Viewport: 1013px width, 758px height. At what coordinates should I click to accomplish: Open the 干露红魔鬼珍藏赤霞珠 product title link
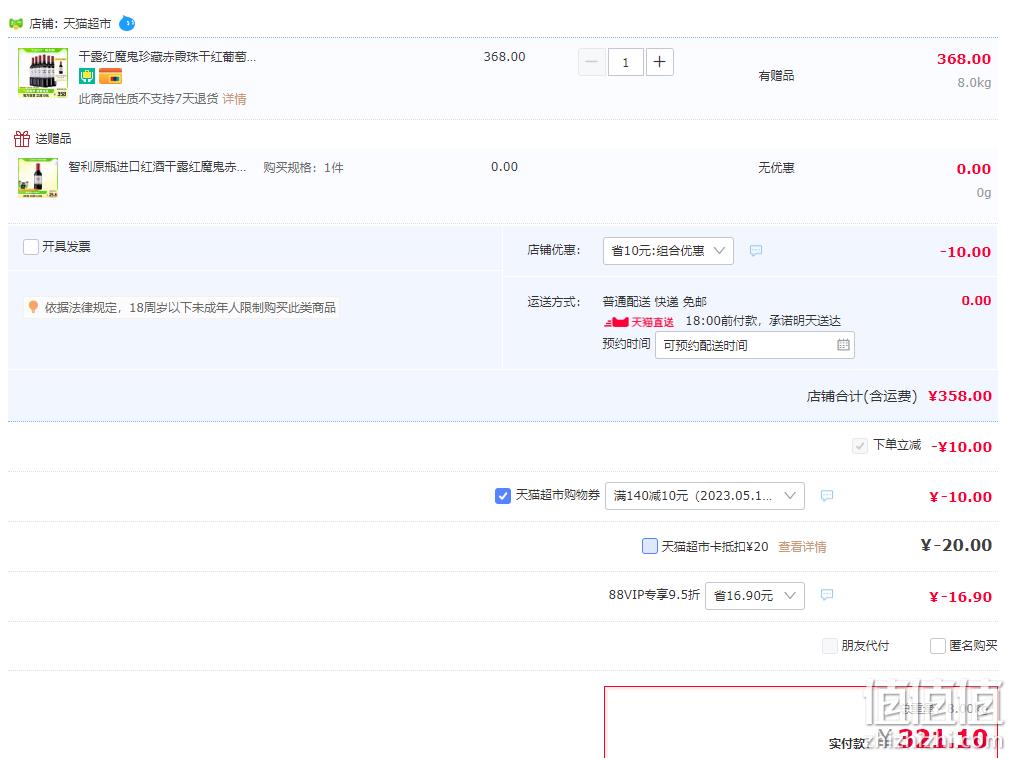tap(167, 57)
